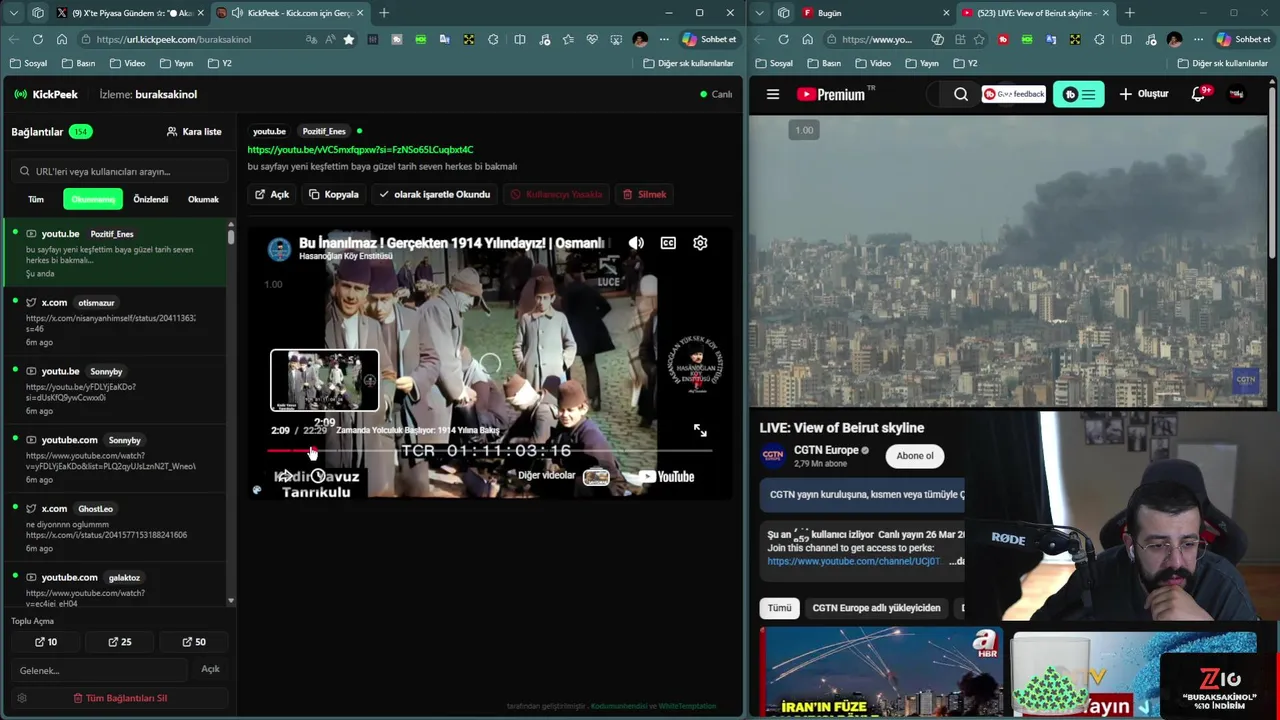Toggle closed captions on embedded video

668,243
